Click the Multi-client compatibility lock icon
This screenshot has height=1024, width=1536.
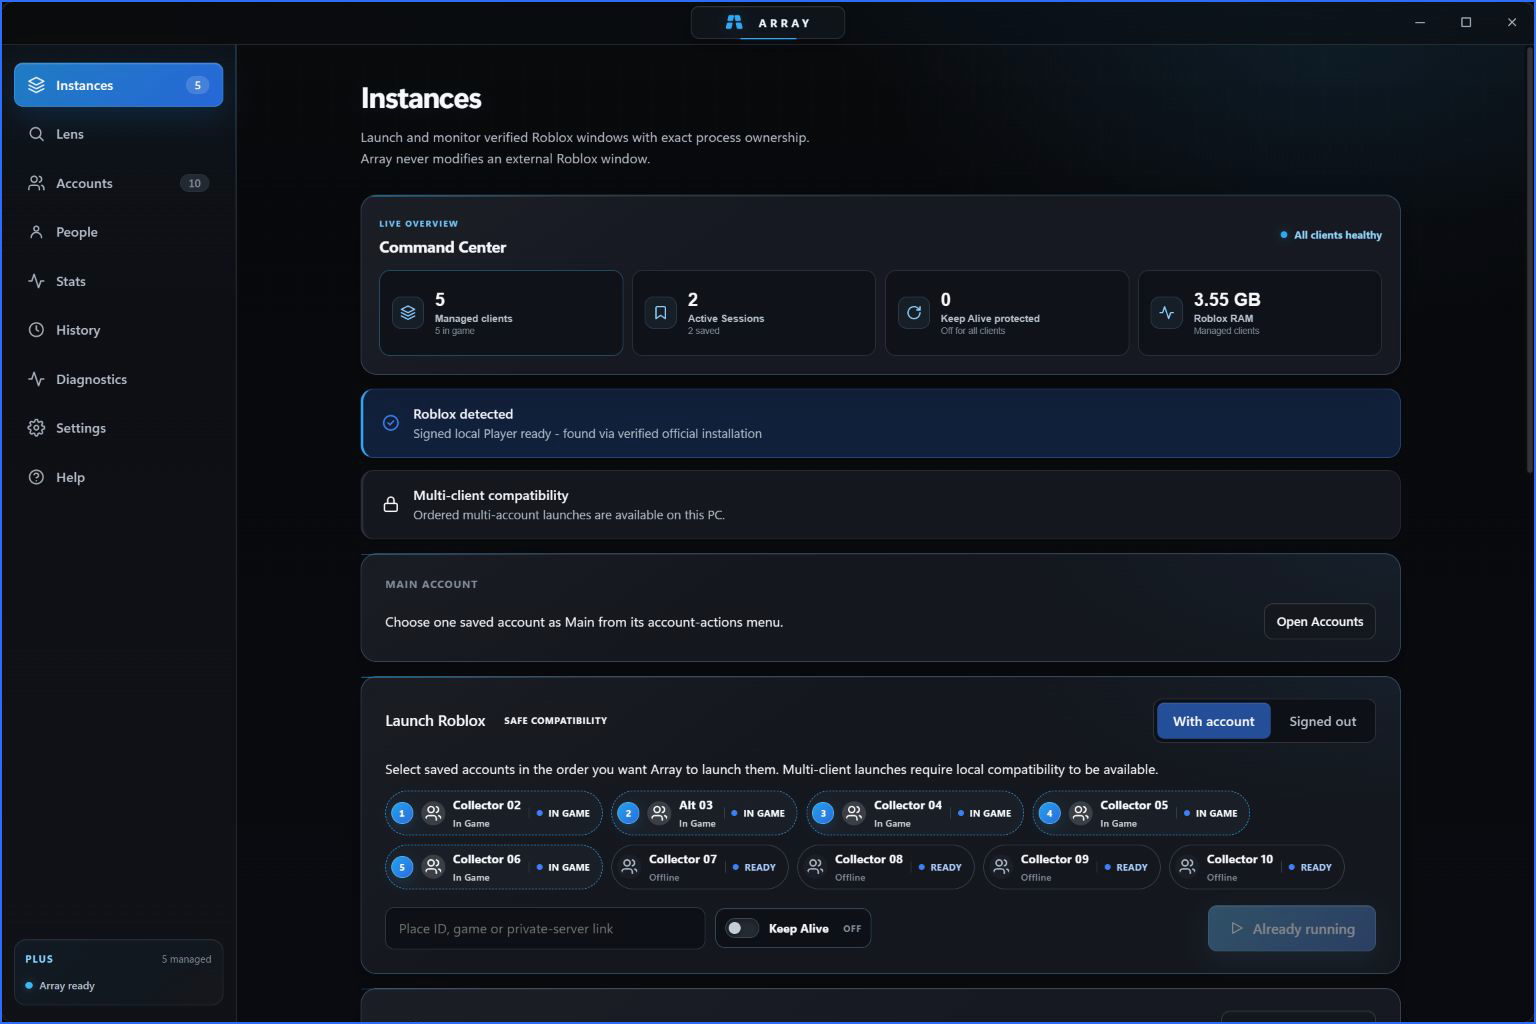click(391, 505)
